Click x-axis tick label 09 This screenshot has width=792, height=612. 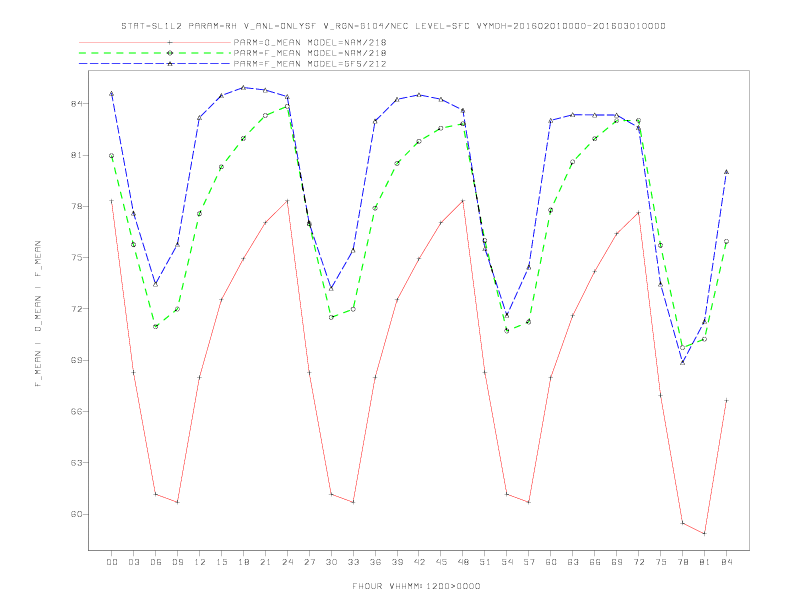tap(177, 562)
